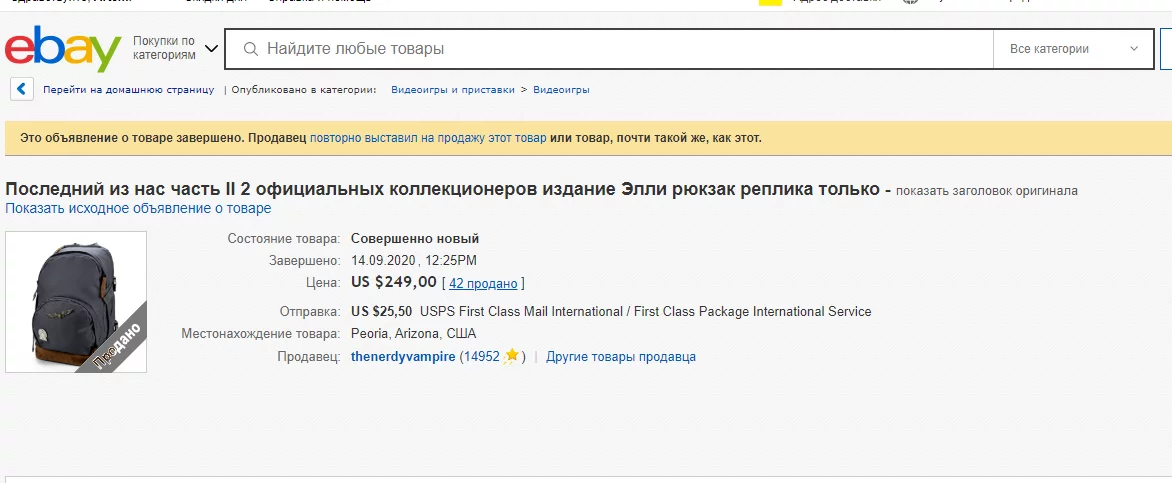
Task: Focus the 'Найдите любые товары' search field
Action: click(620, 49)
